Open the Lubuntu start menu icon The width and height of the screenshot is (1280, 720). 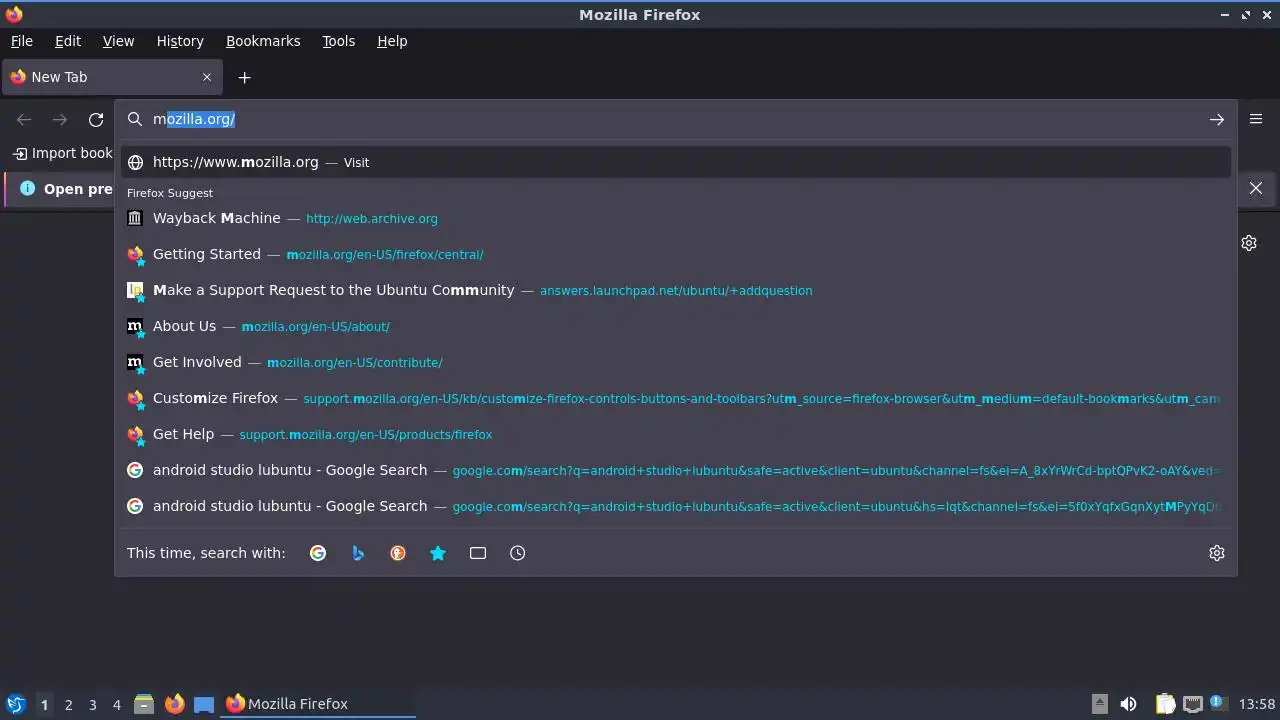(x=15, y=704)
